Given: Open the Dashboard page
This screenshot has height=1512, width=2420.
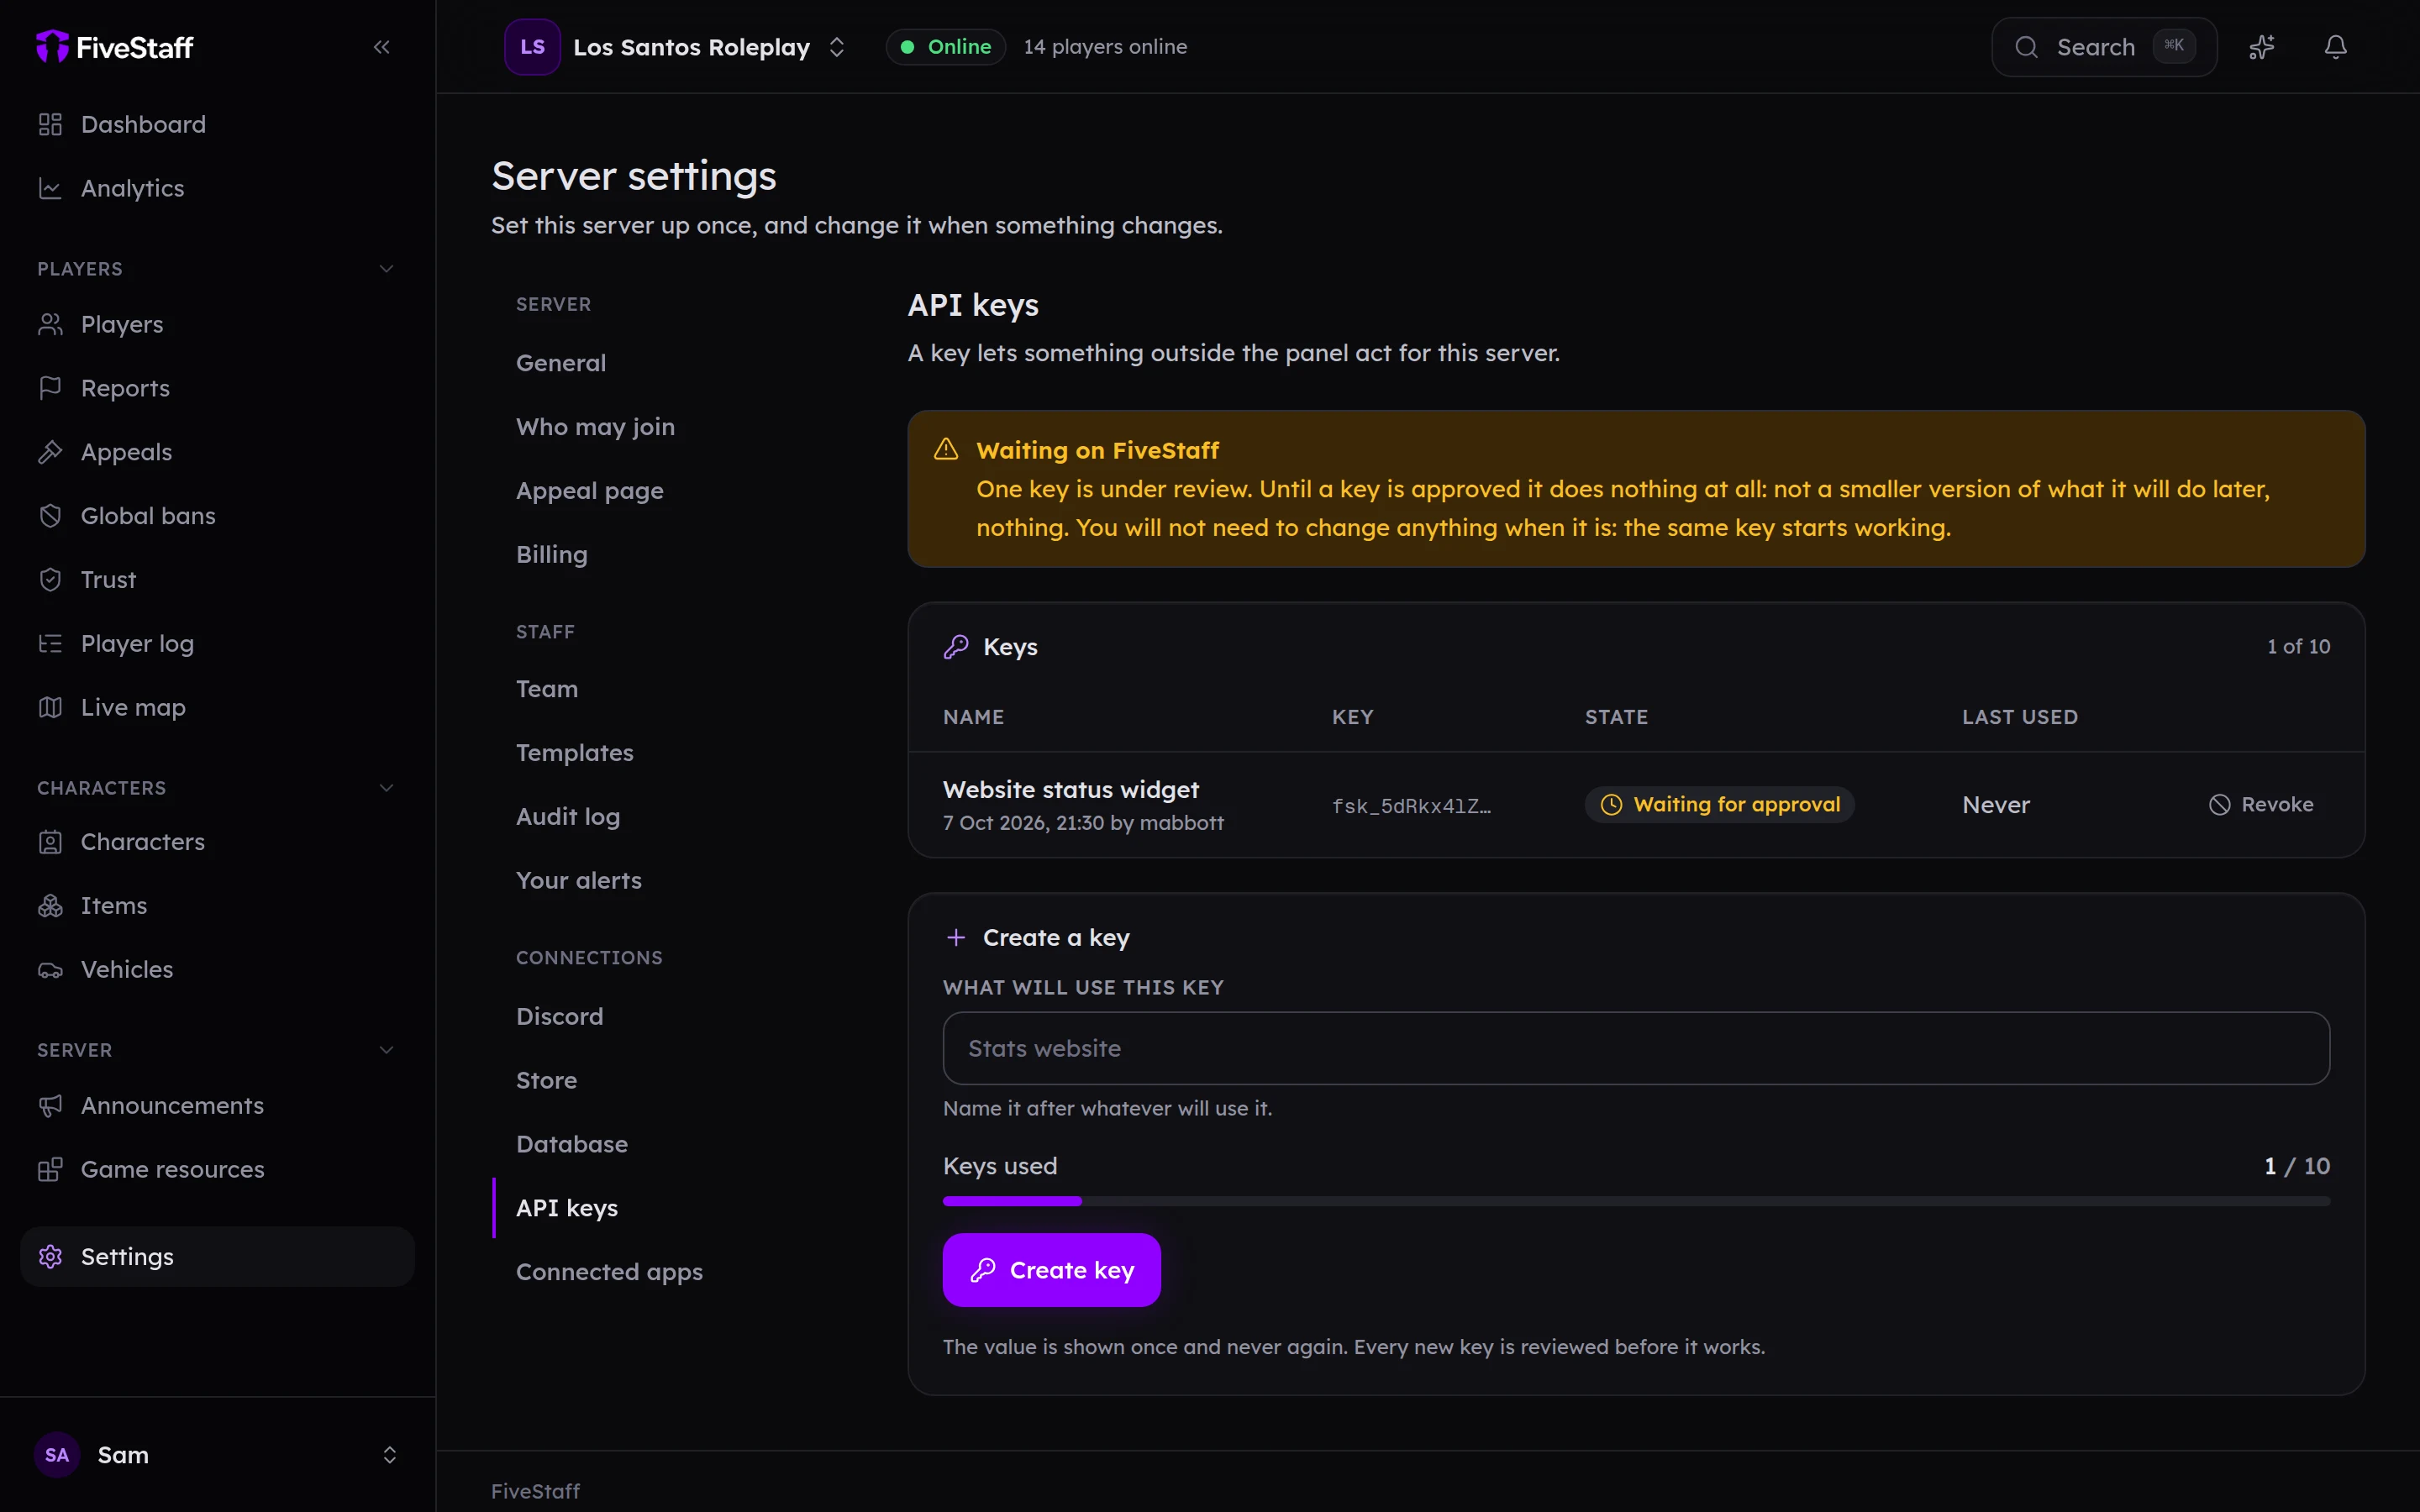Looking at the screenshot, I should pyautogui.click(x=217, y=124).
